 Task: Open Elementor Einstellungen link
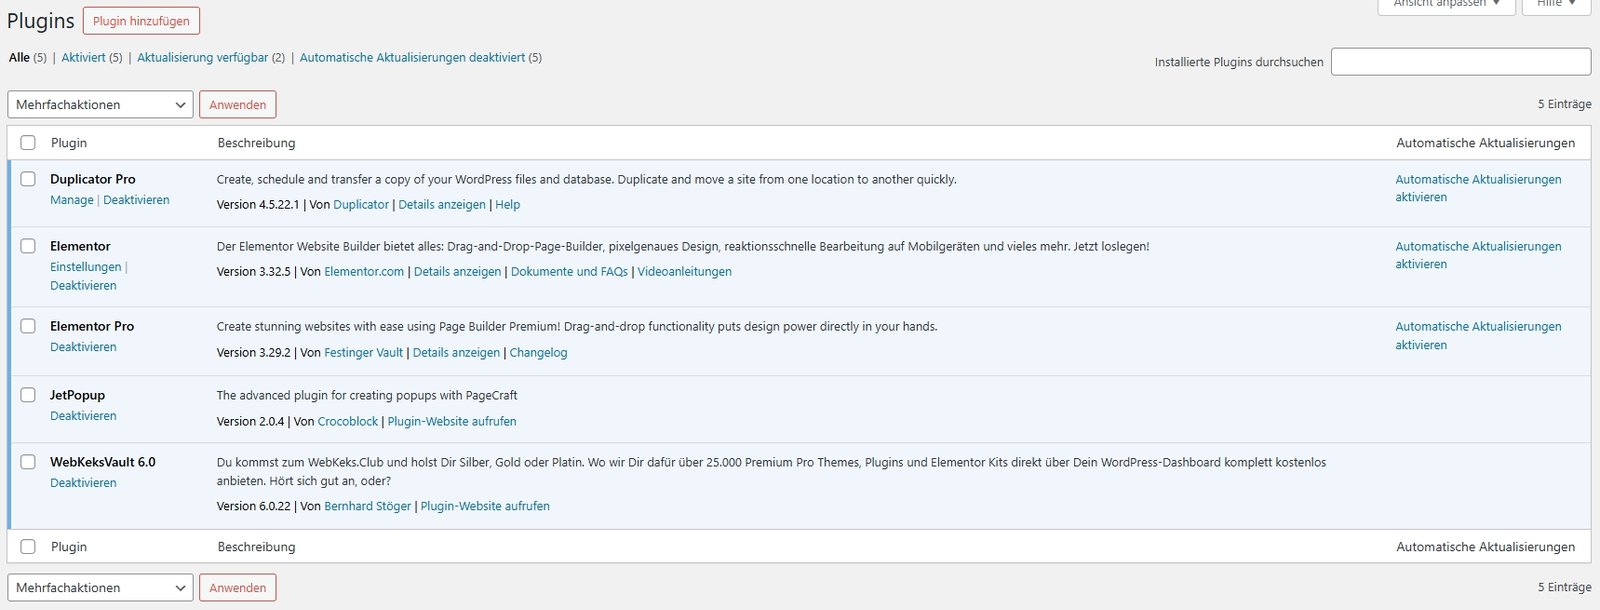(x=85, y=267)
